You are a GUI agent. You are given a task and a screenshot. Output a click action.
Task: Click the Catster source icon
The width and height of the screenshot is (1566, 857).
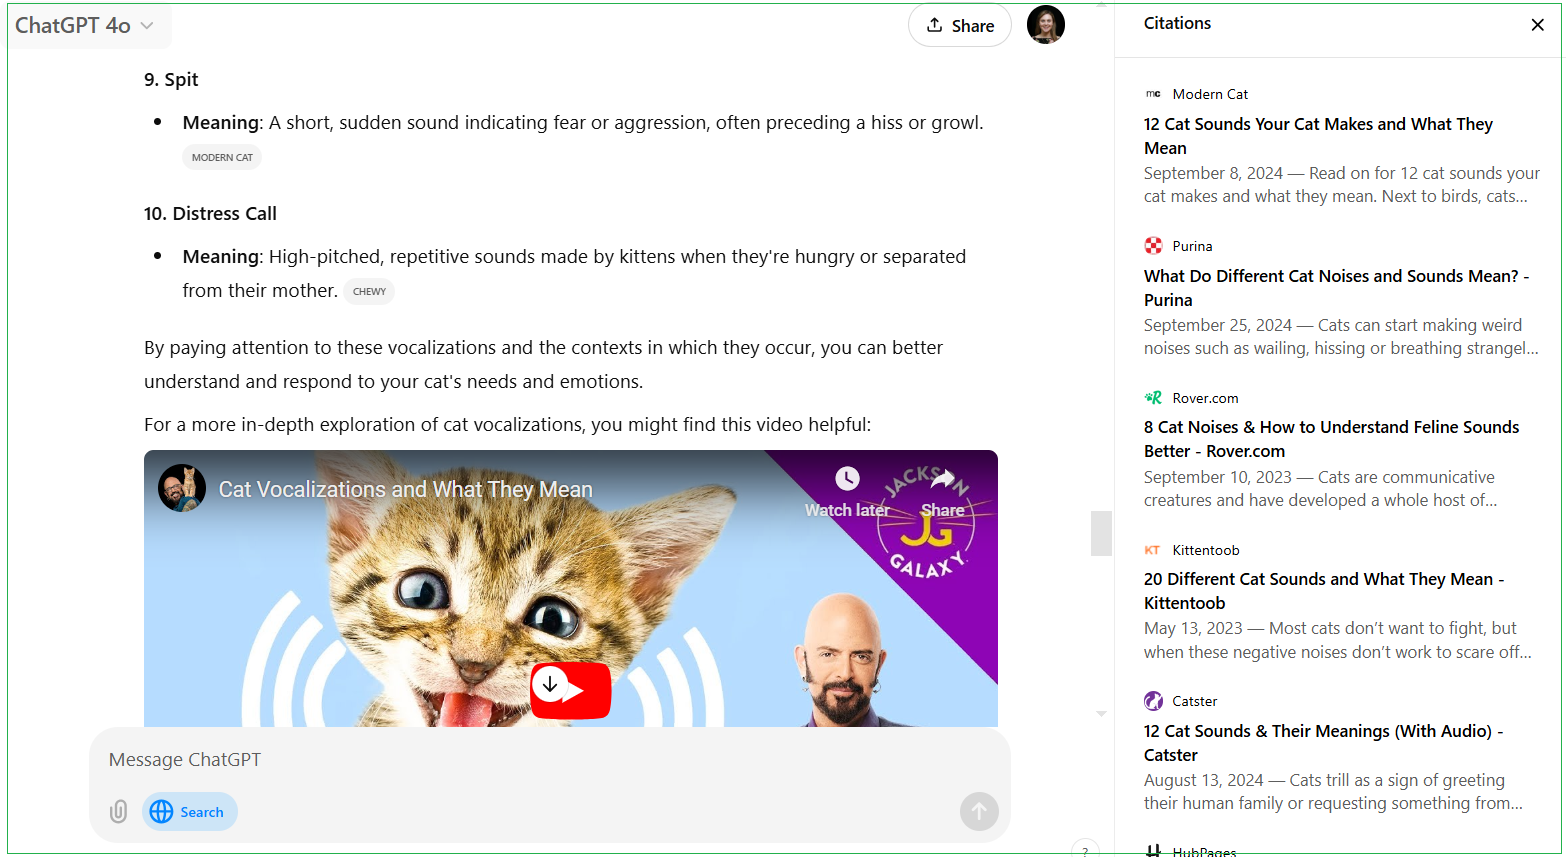coord(1153,700)
